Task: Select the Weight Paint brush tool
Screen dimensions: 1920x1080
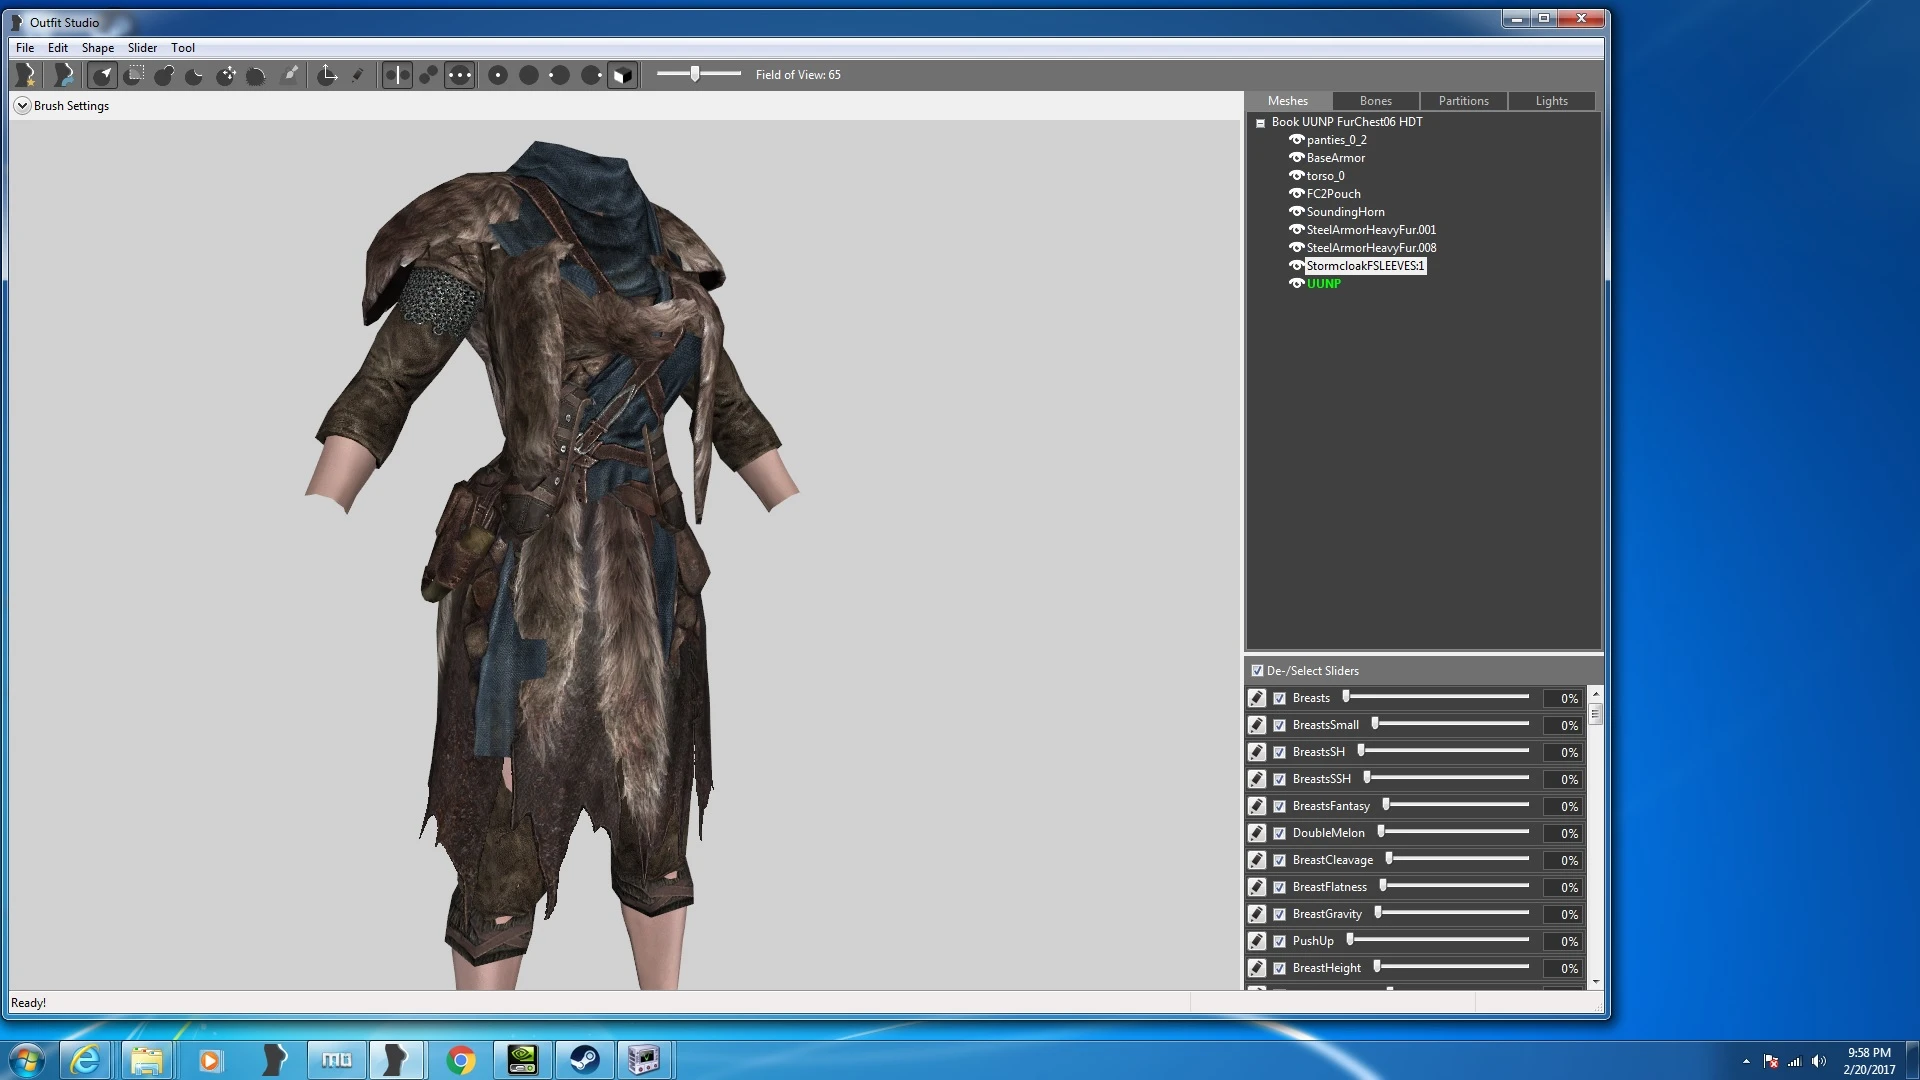Action: (x=290, y=75)
